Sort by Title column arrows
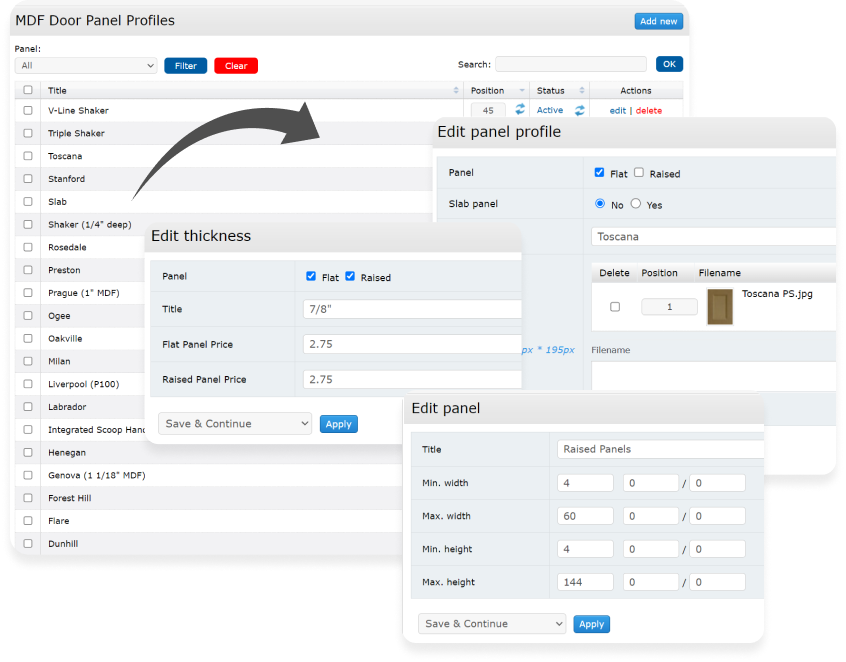 click(x=457, y=91)
